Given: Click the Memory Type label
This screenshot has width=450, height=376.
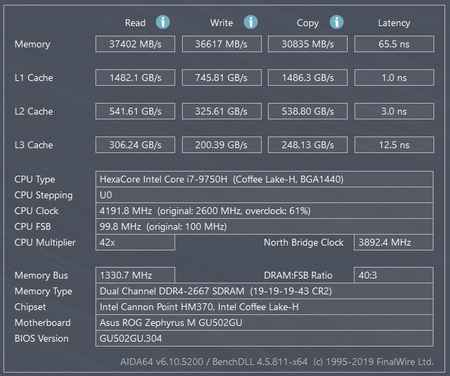Looking at the screenshot, I should 43,292.
